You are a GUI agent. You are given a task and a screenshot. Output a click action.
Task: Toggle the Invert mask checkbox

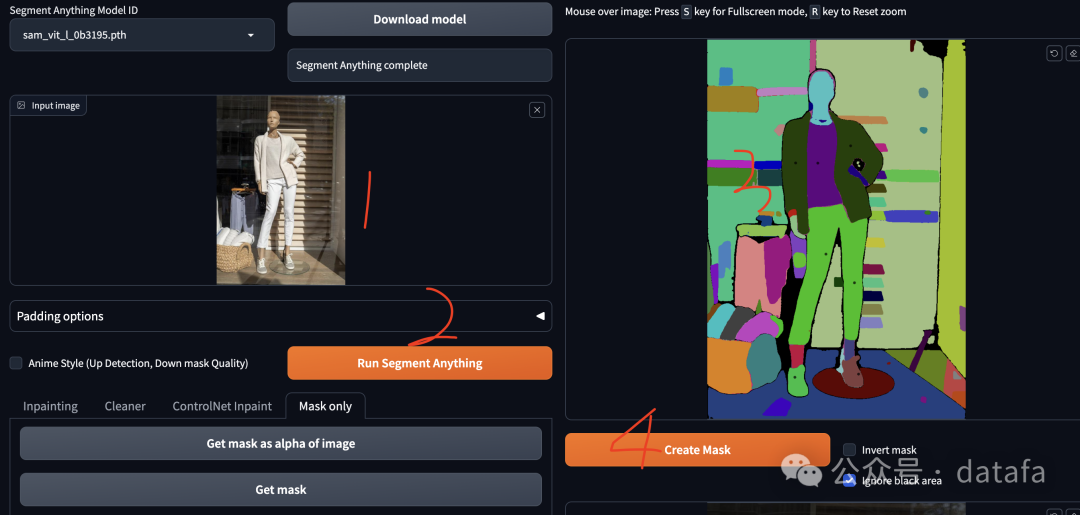[x=849, y=450]
